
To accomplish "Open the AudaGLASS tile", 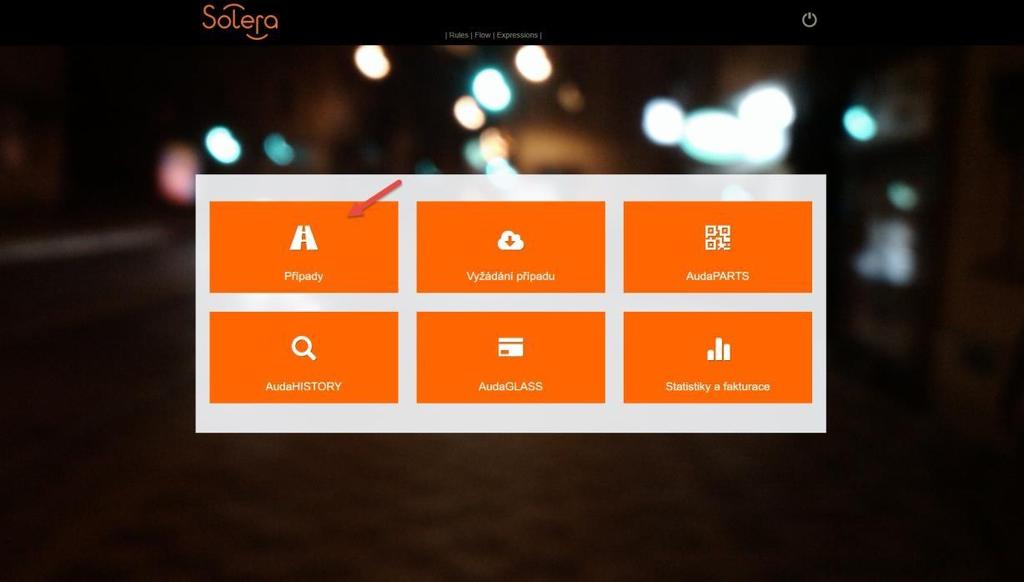I will [x=511, y=357].
